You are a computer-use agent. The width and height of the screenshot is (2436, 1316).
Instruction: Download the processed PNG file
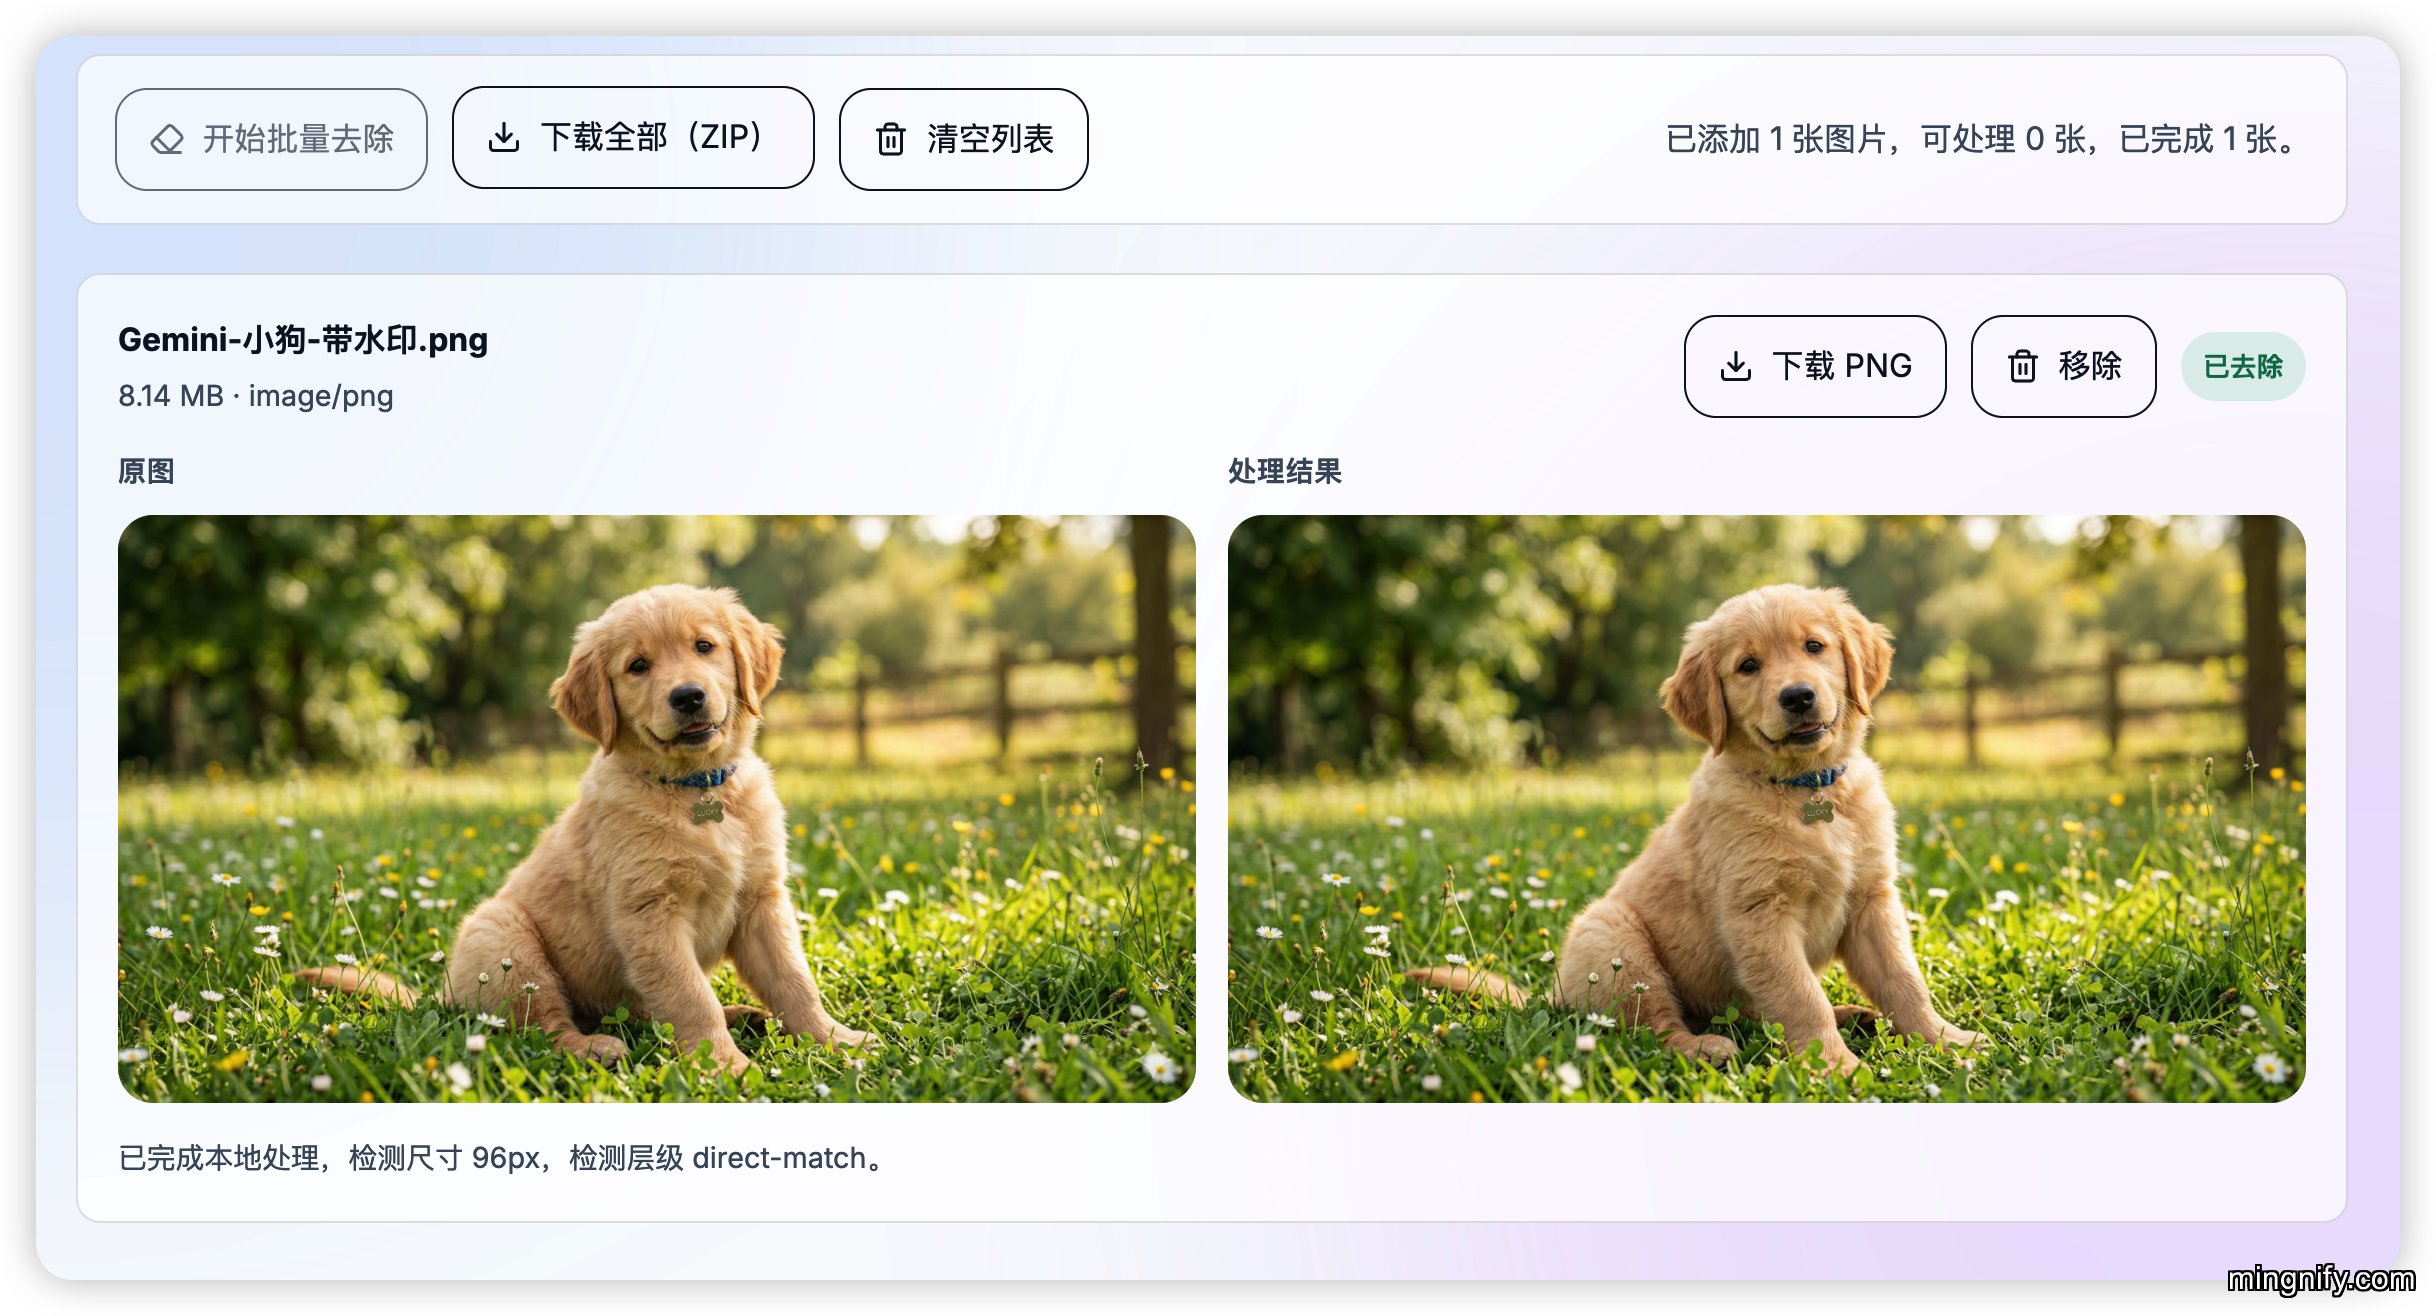(1814, 366)
